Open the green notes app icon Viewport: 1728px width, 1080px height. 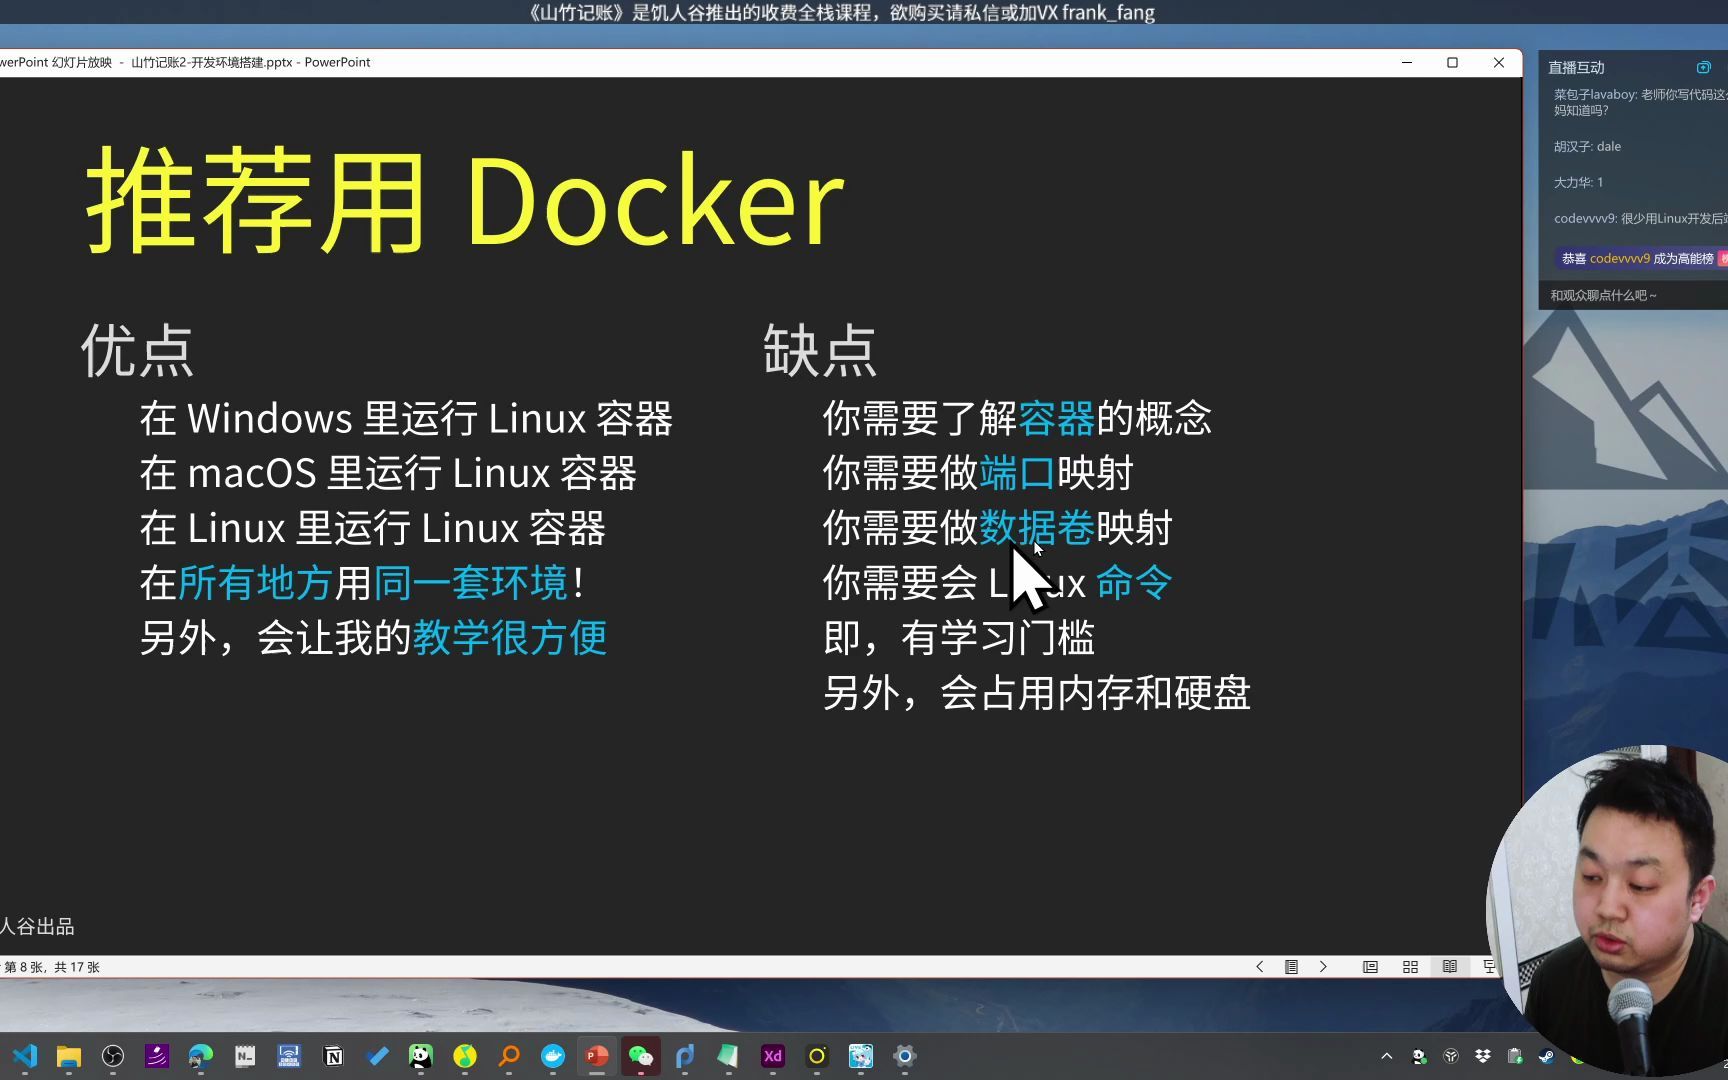tap(728, 1056)
